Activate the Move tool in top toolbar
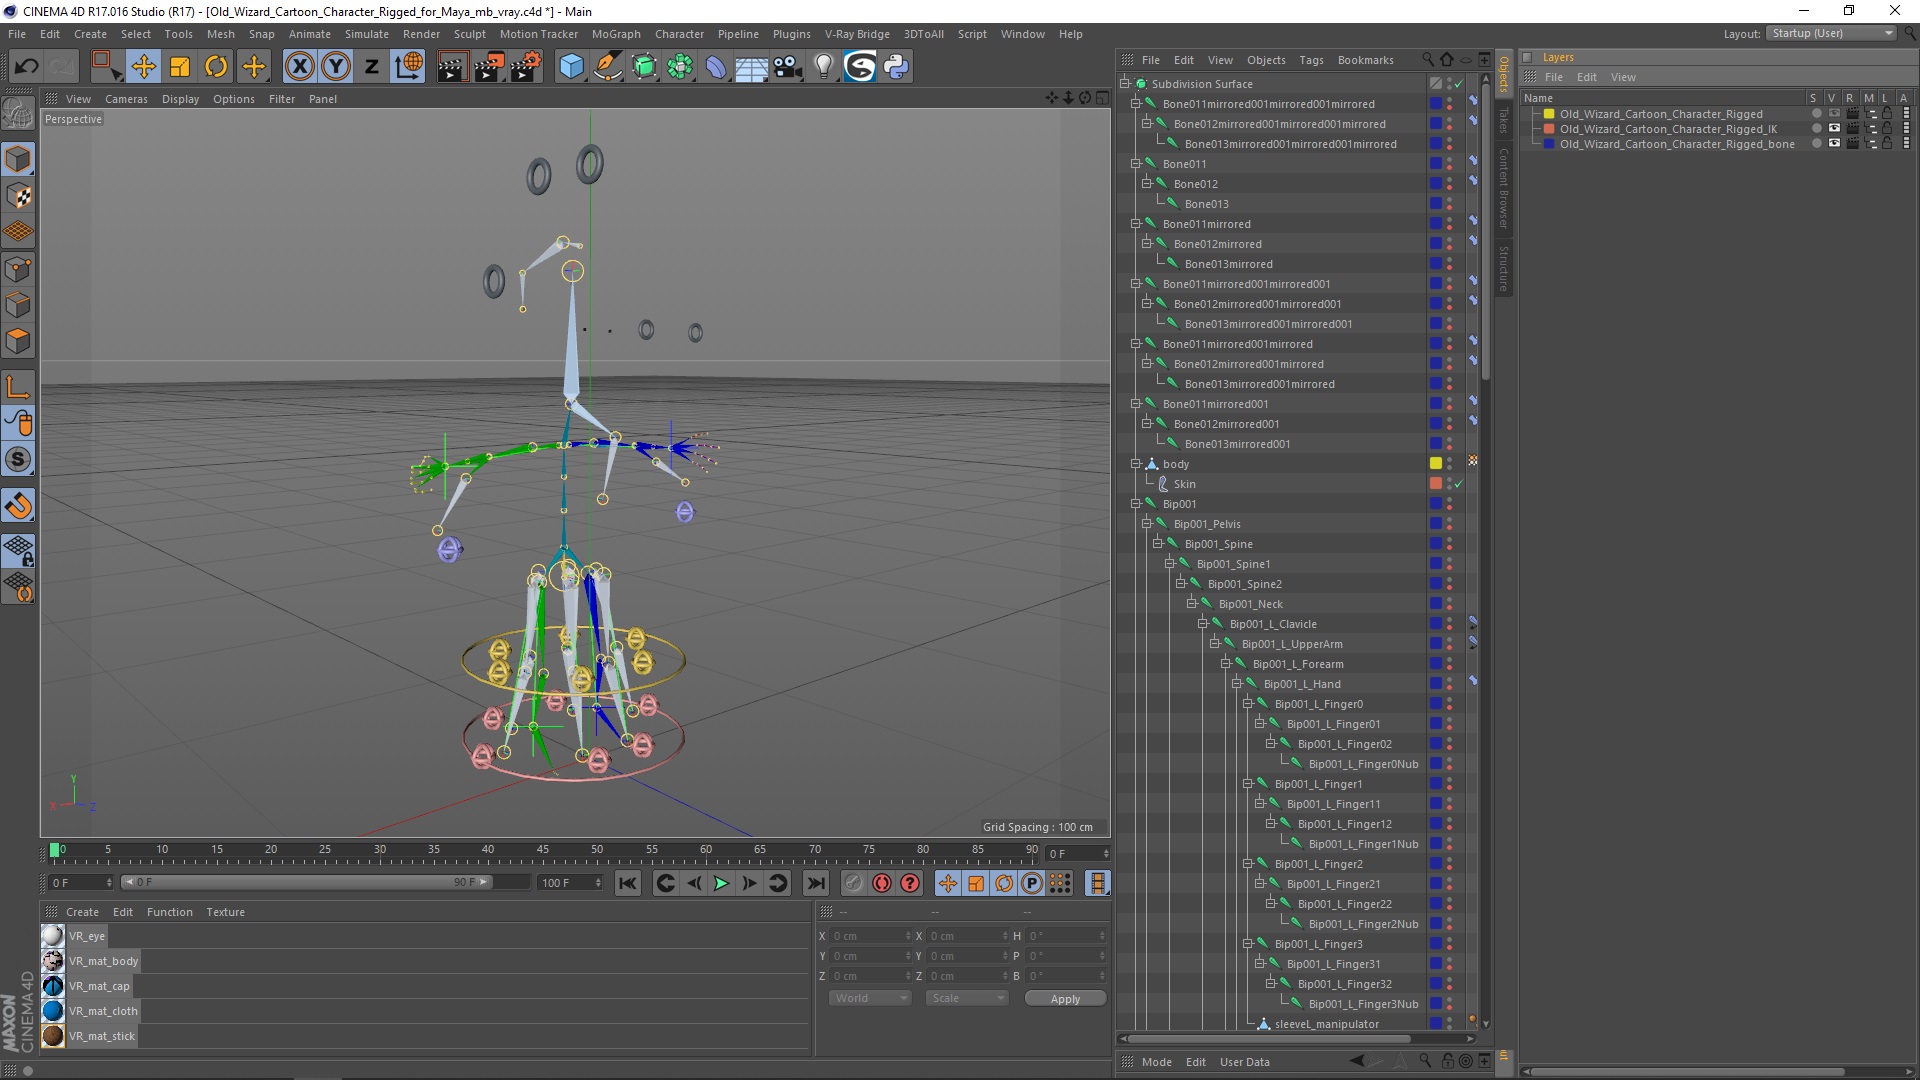Screen dimensions: 1920x1080 coord(143,67)
